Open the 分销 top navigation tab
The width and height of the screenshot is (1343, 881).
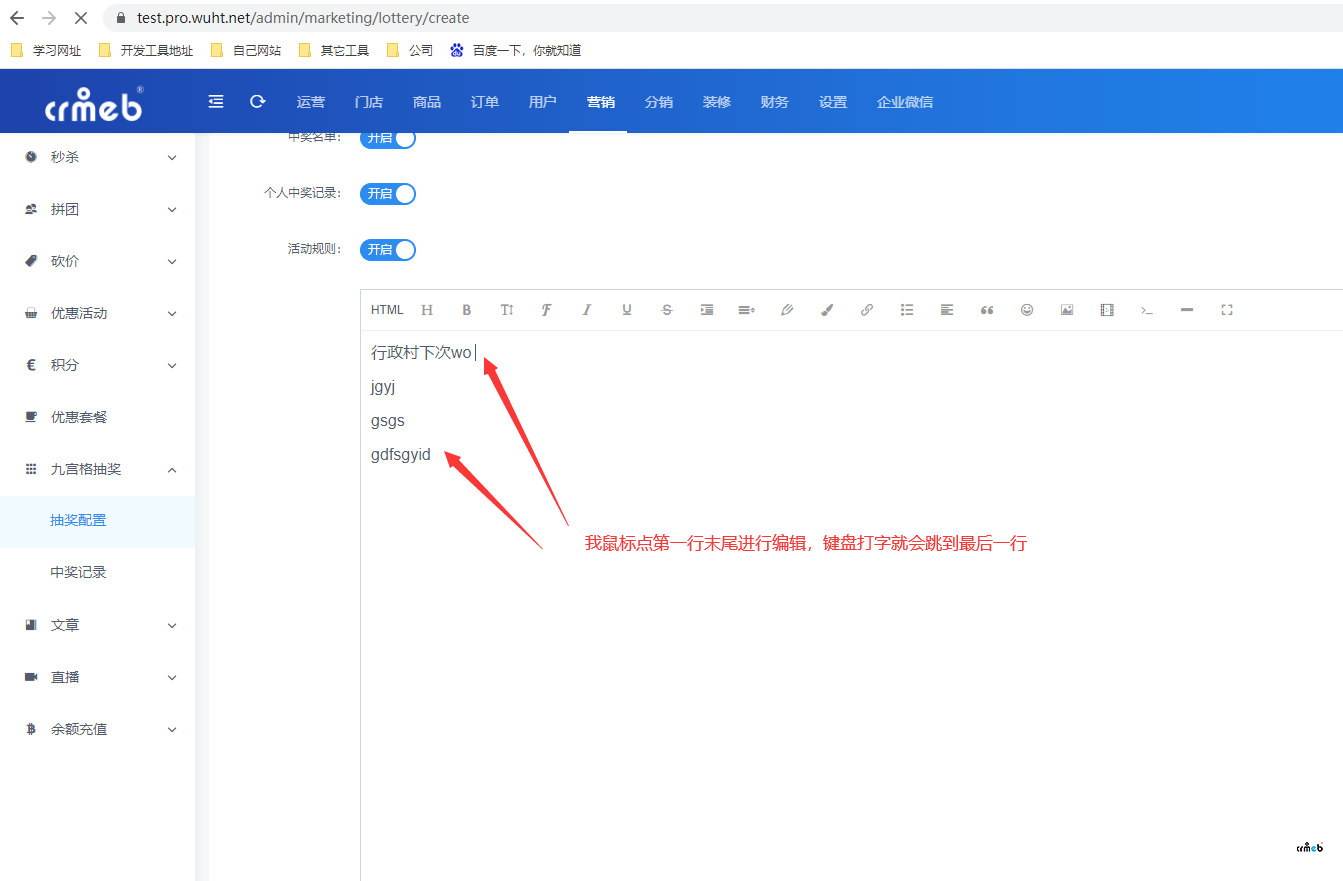point(659,102)
